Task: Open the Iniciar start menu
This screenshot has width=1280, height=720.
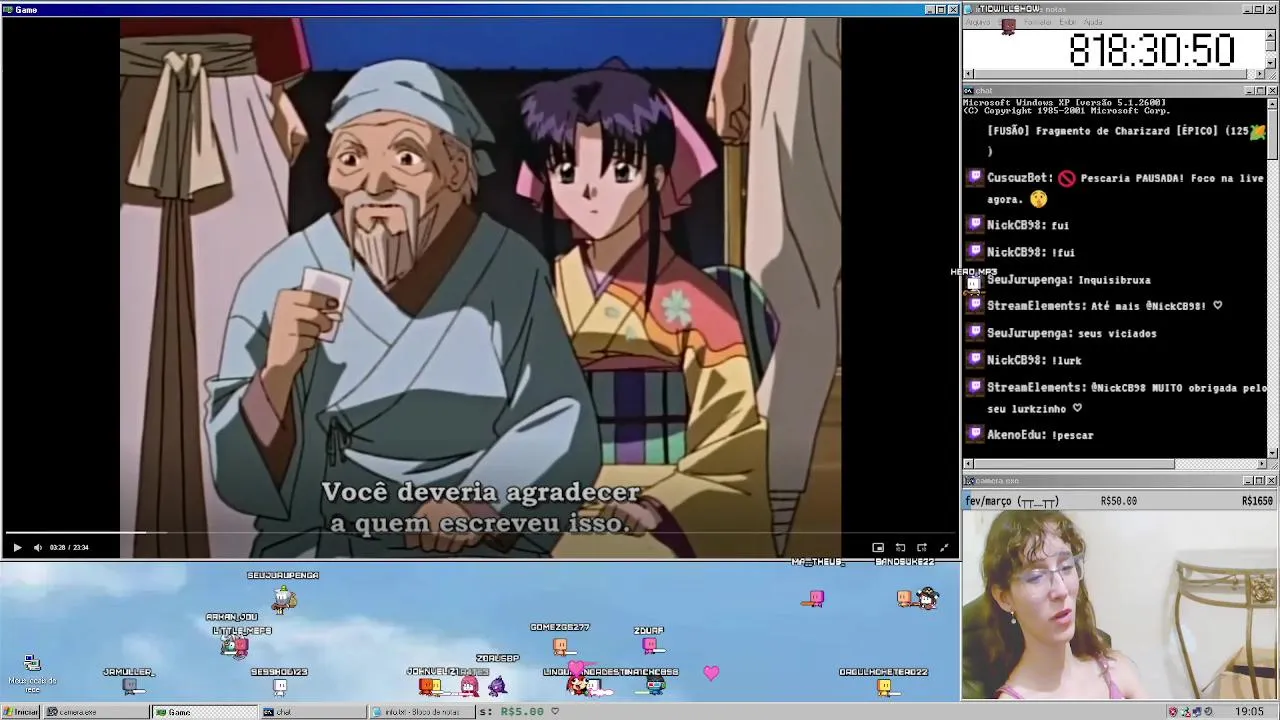Action: (21, 712)
